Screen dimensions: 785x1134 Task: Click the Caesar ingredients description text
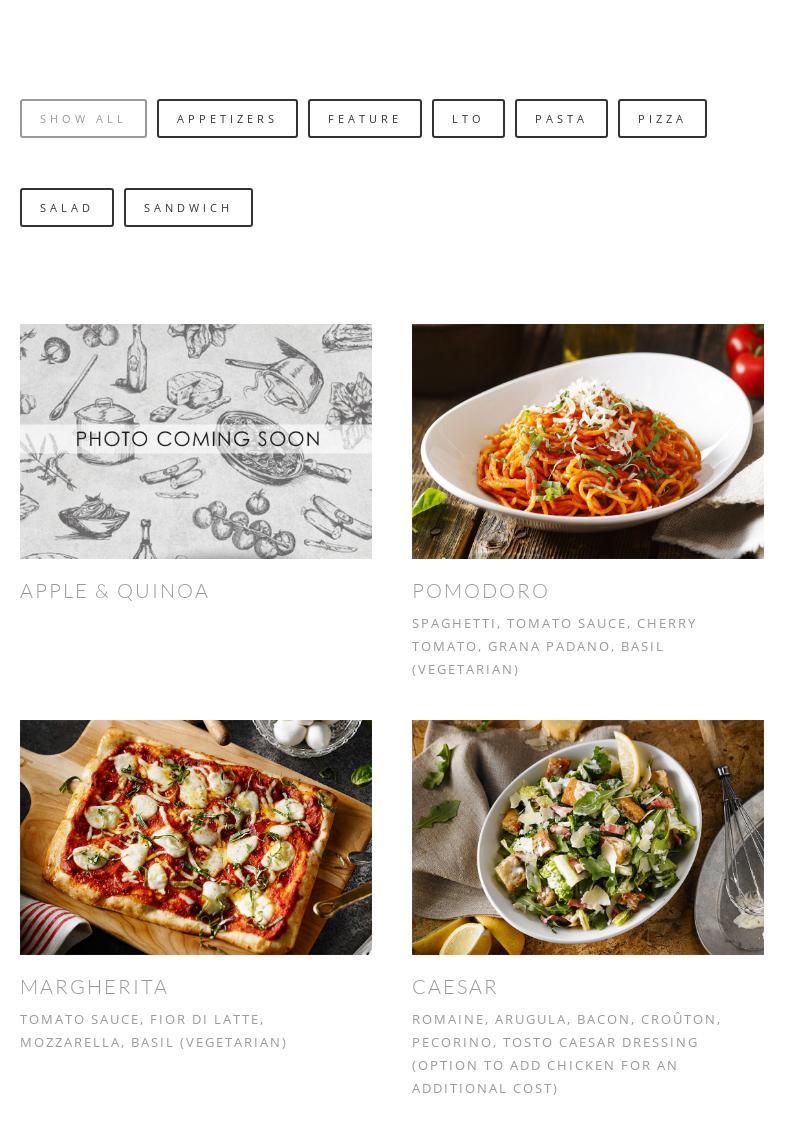tap(567, 1054)
